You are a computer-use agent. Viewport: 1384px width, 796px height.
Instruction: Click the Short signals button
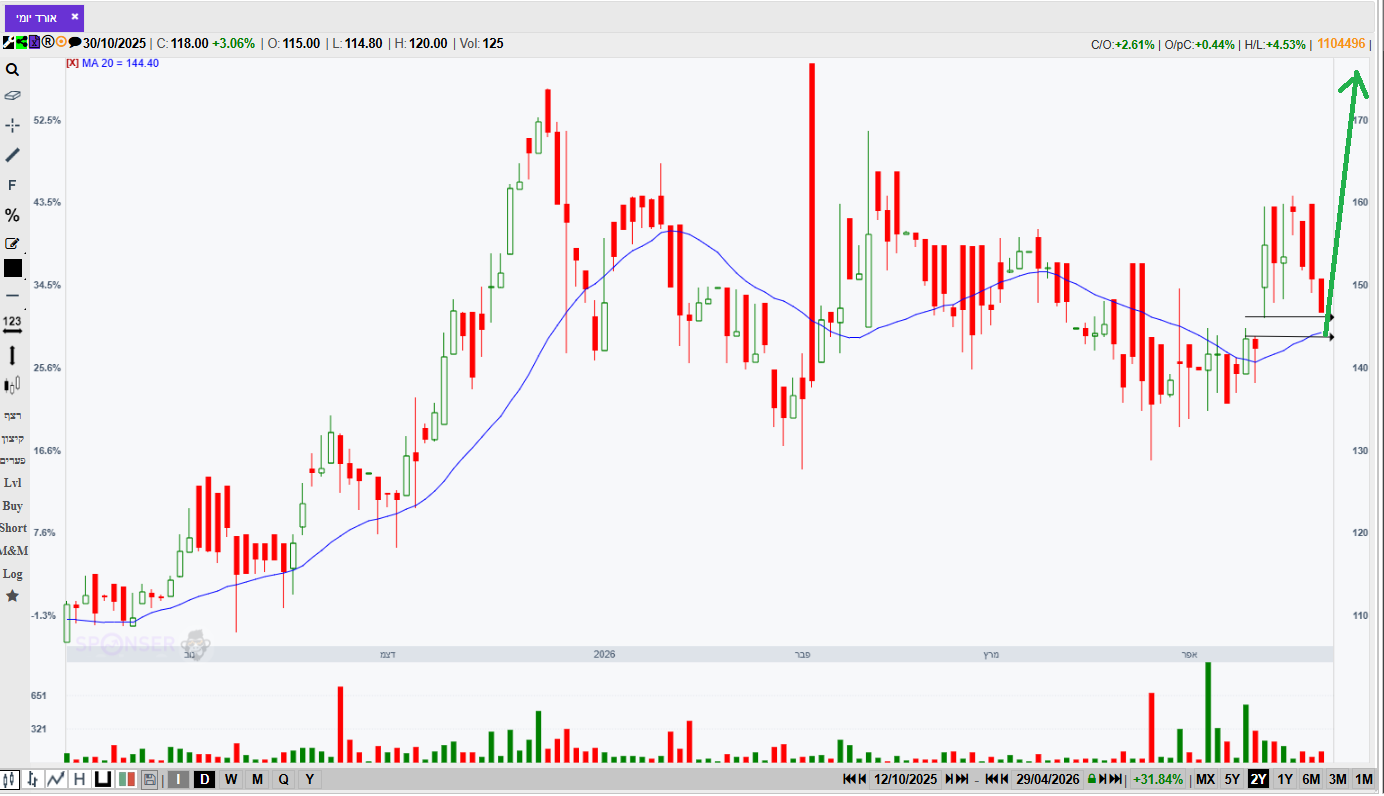click(14, 528)
